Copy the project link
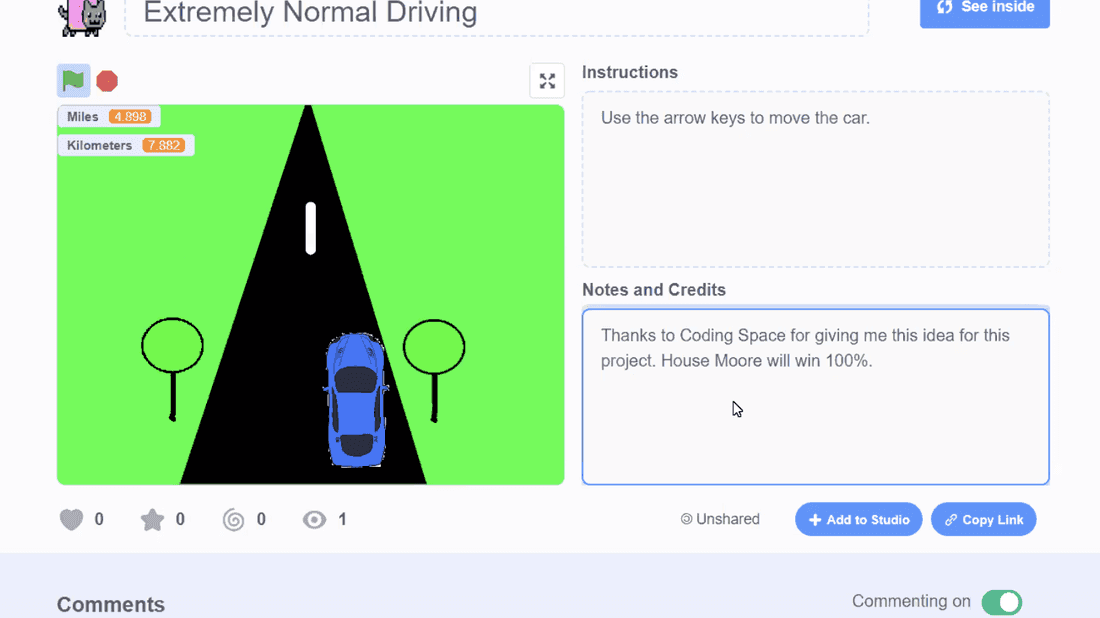The image size is (1100, 618). (983, 519)
